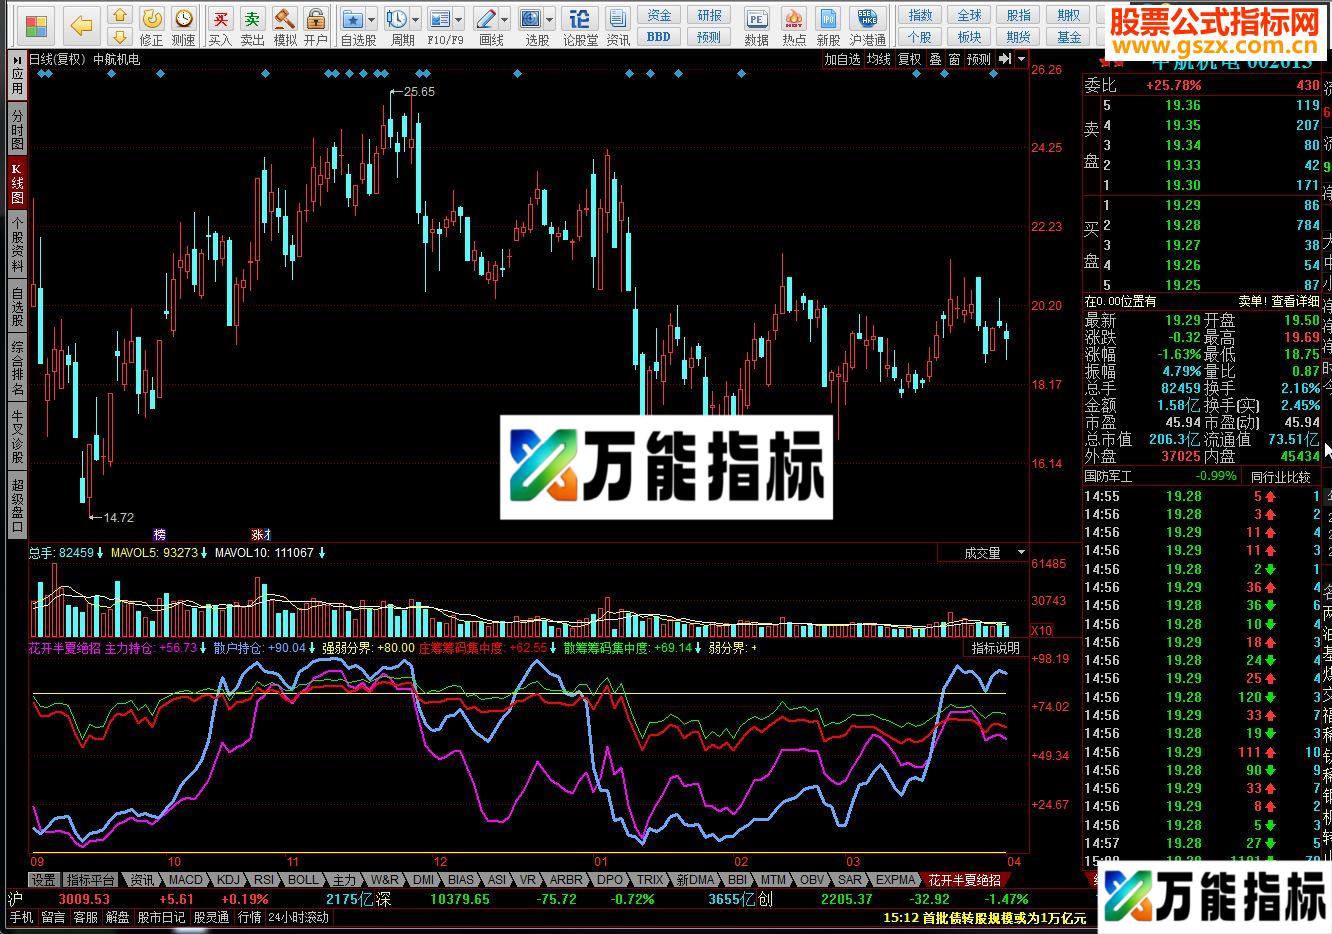
Task: Click the 测速 speed test icon
Action: (x=184, y=19)
